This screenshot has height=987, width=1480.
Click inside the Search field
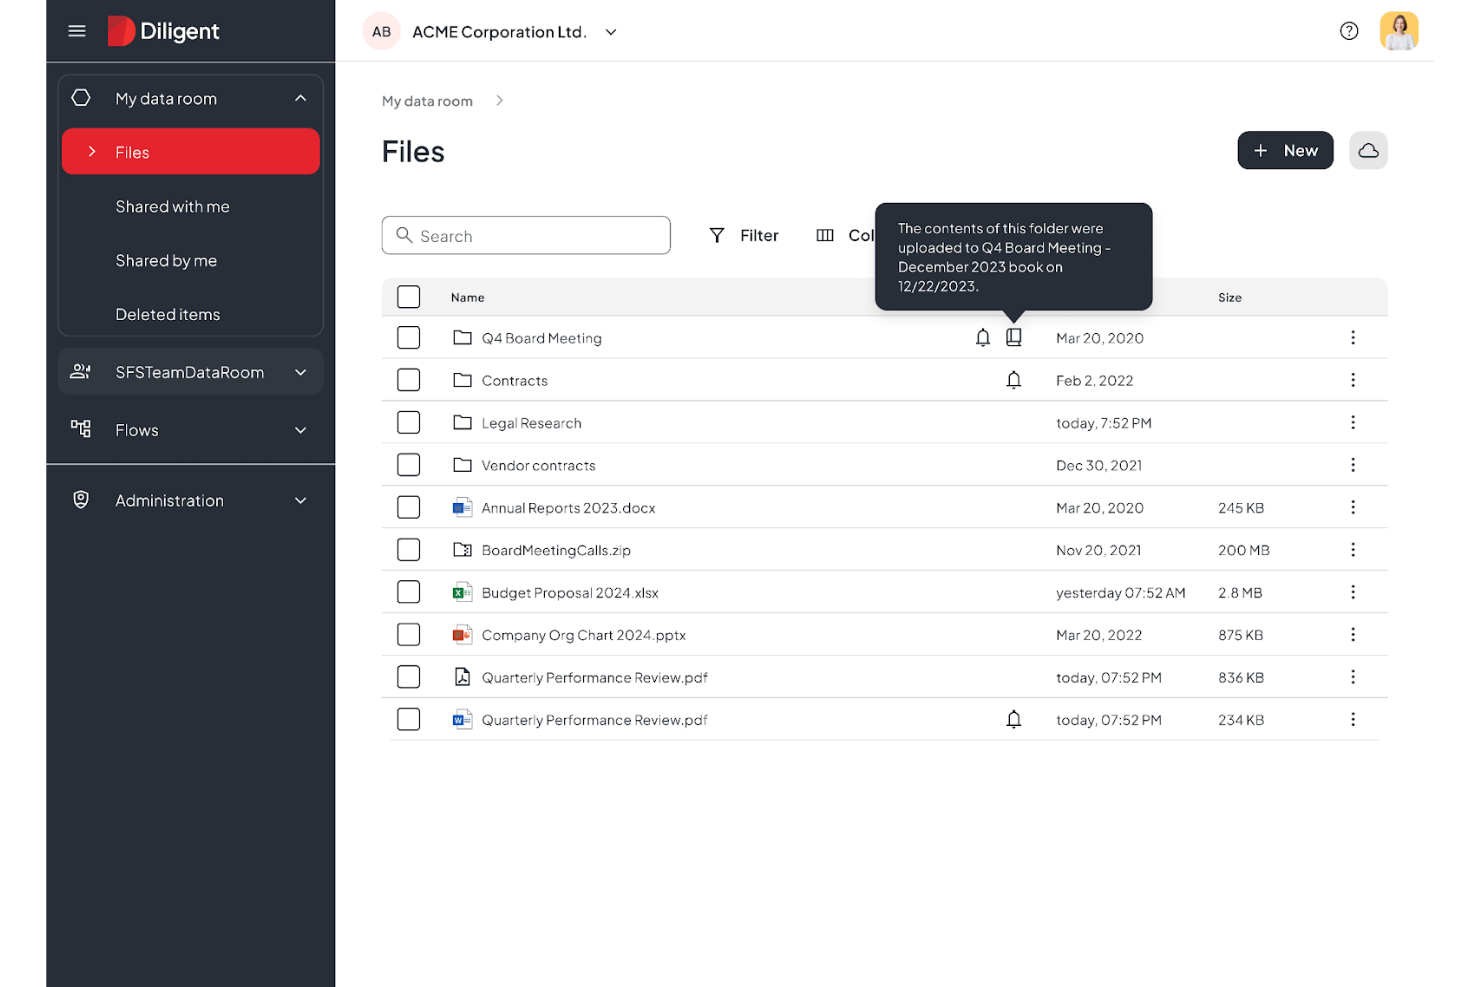click(525, 235)
